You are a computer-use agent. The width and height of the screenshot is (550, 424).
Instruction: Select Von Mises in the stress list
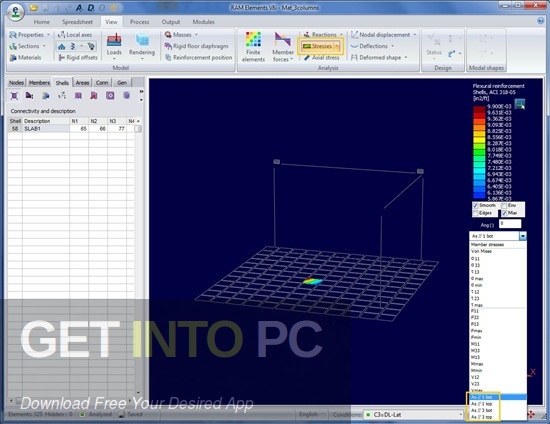(498, 251)
